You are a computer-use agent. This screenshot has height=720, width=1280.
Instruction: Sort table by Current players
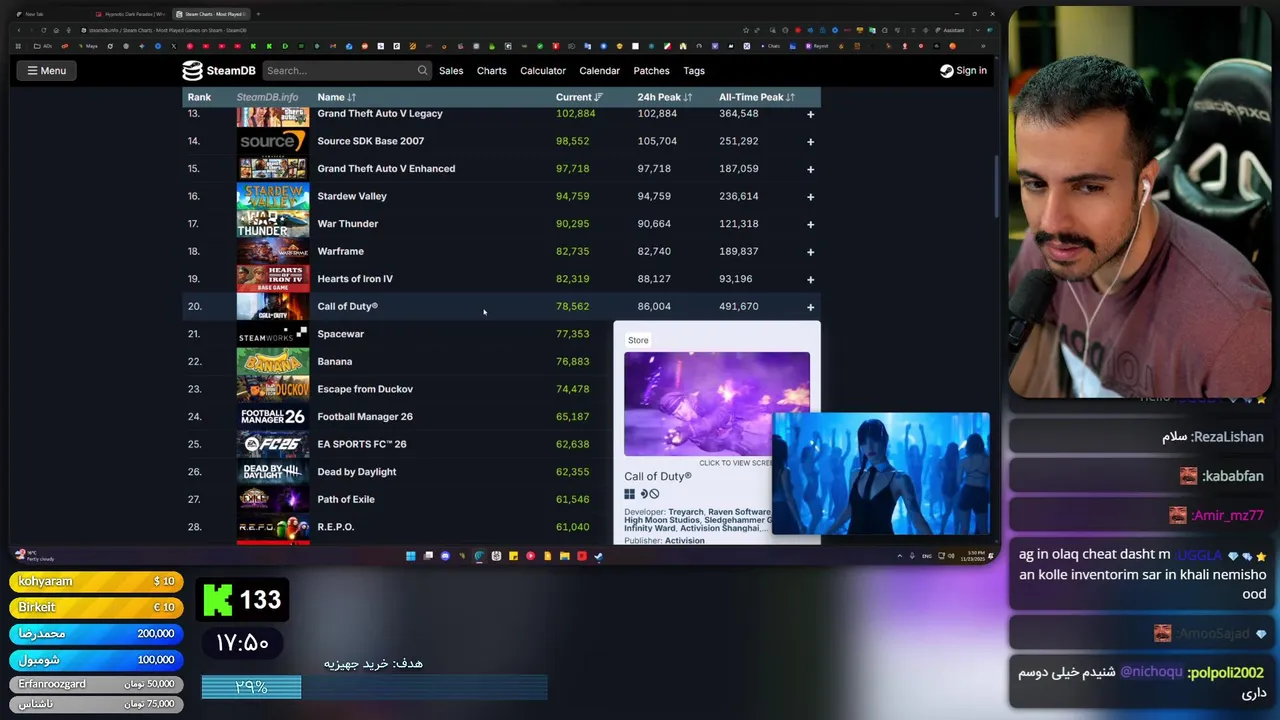coord(579,97)
